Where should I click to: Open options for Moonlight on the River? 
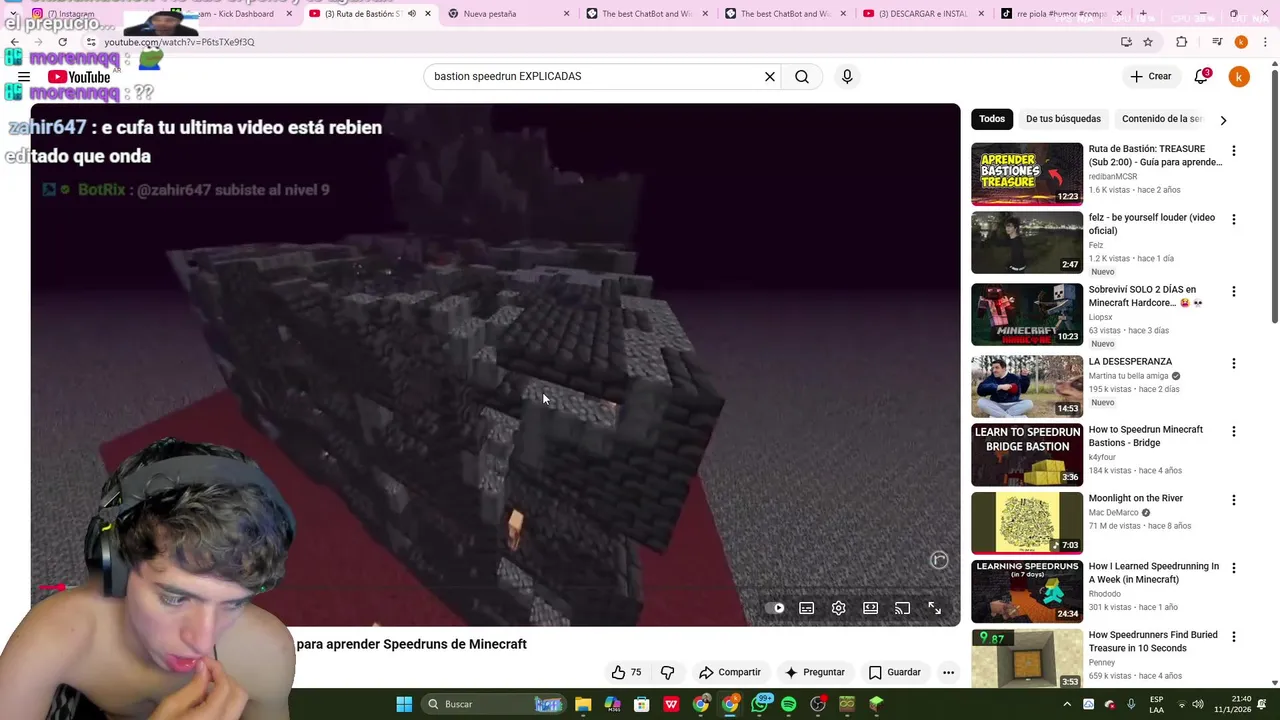(1233, 500)
